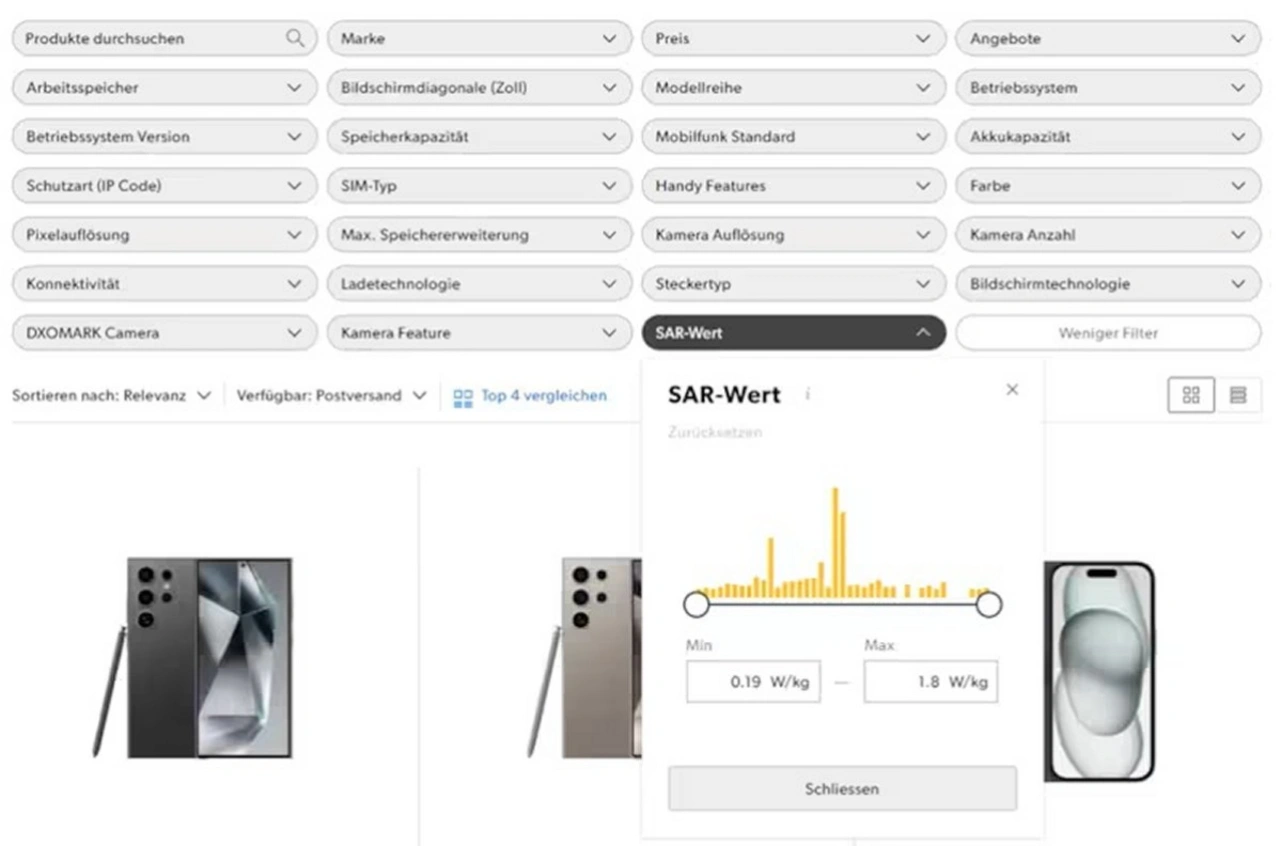The image size is (1280, 846).
Task: Click the search magnifier icon
Action: coord(294,38)
